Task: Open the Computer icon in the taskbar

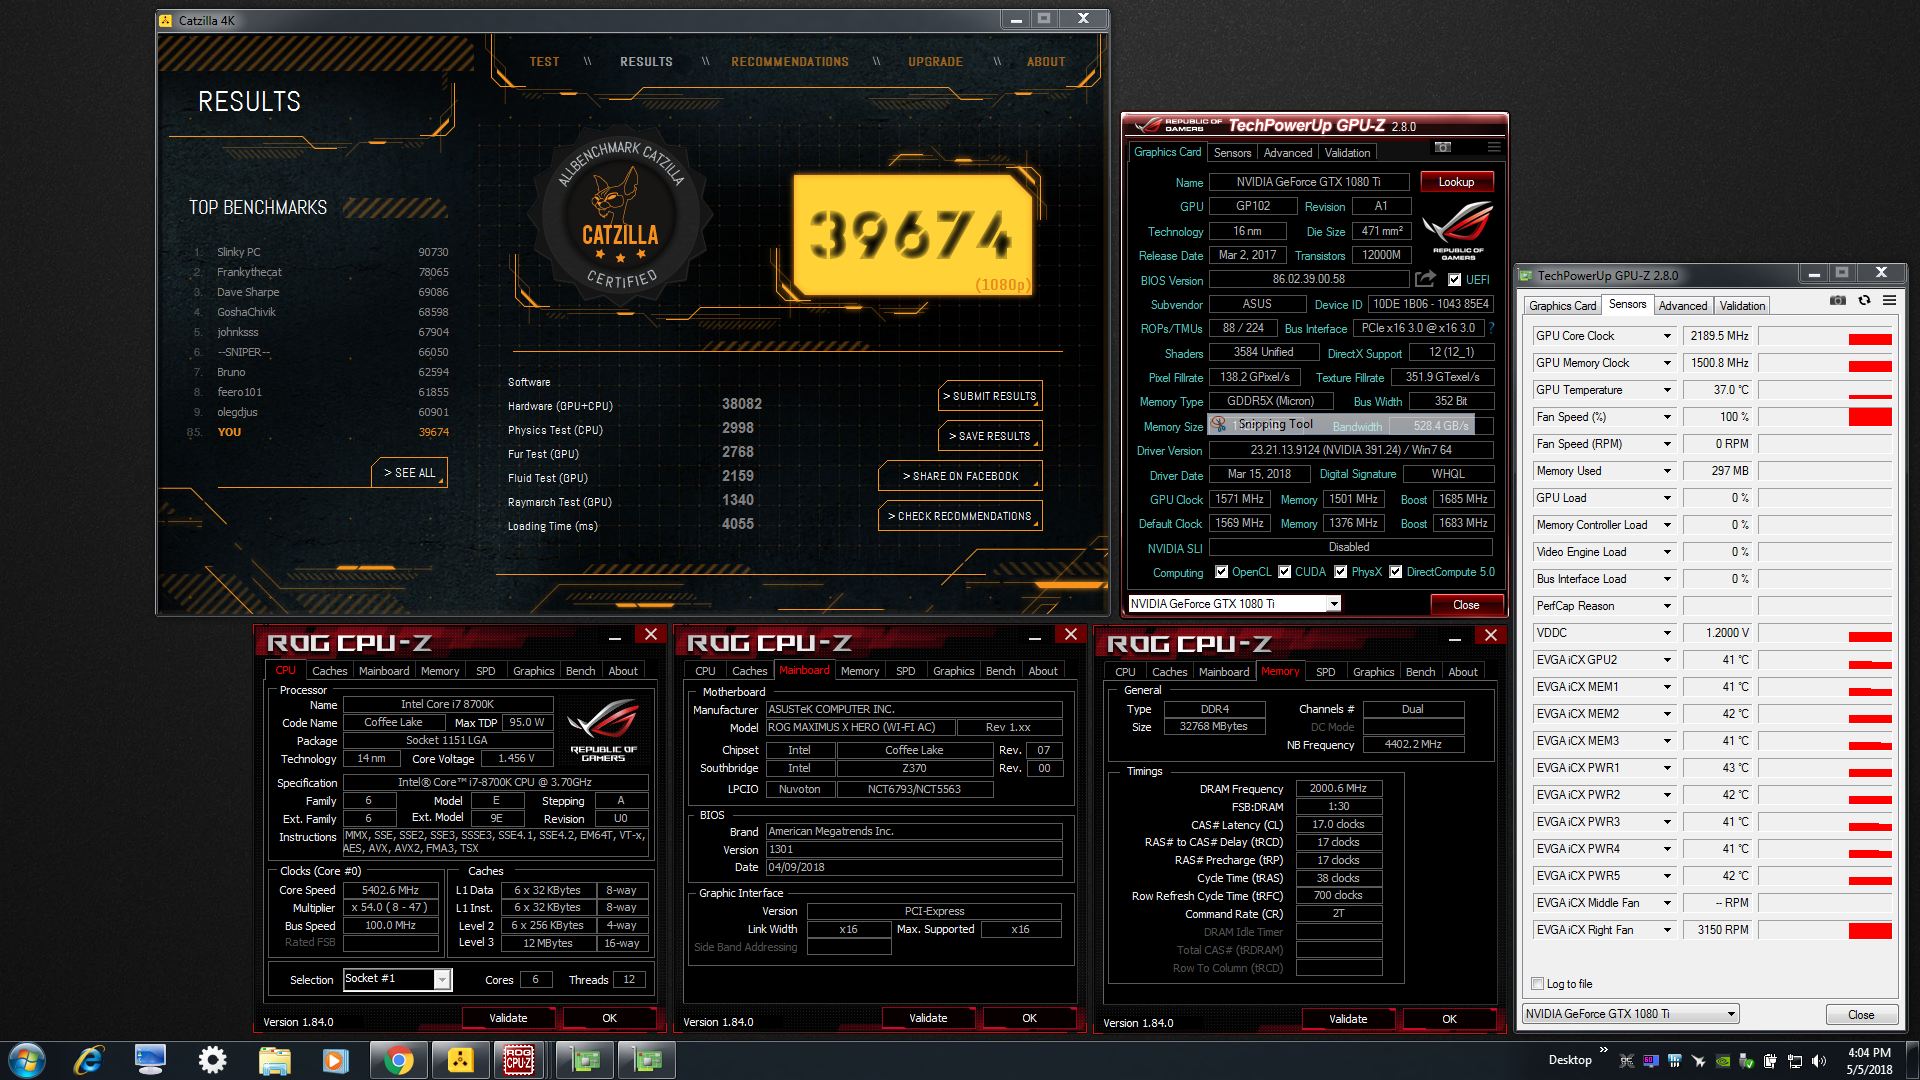Action: tap(150, 1060)
